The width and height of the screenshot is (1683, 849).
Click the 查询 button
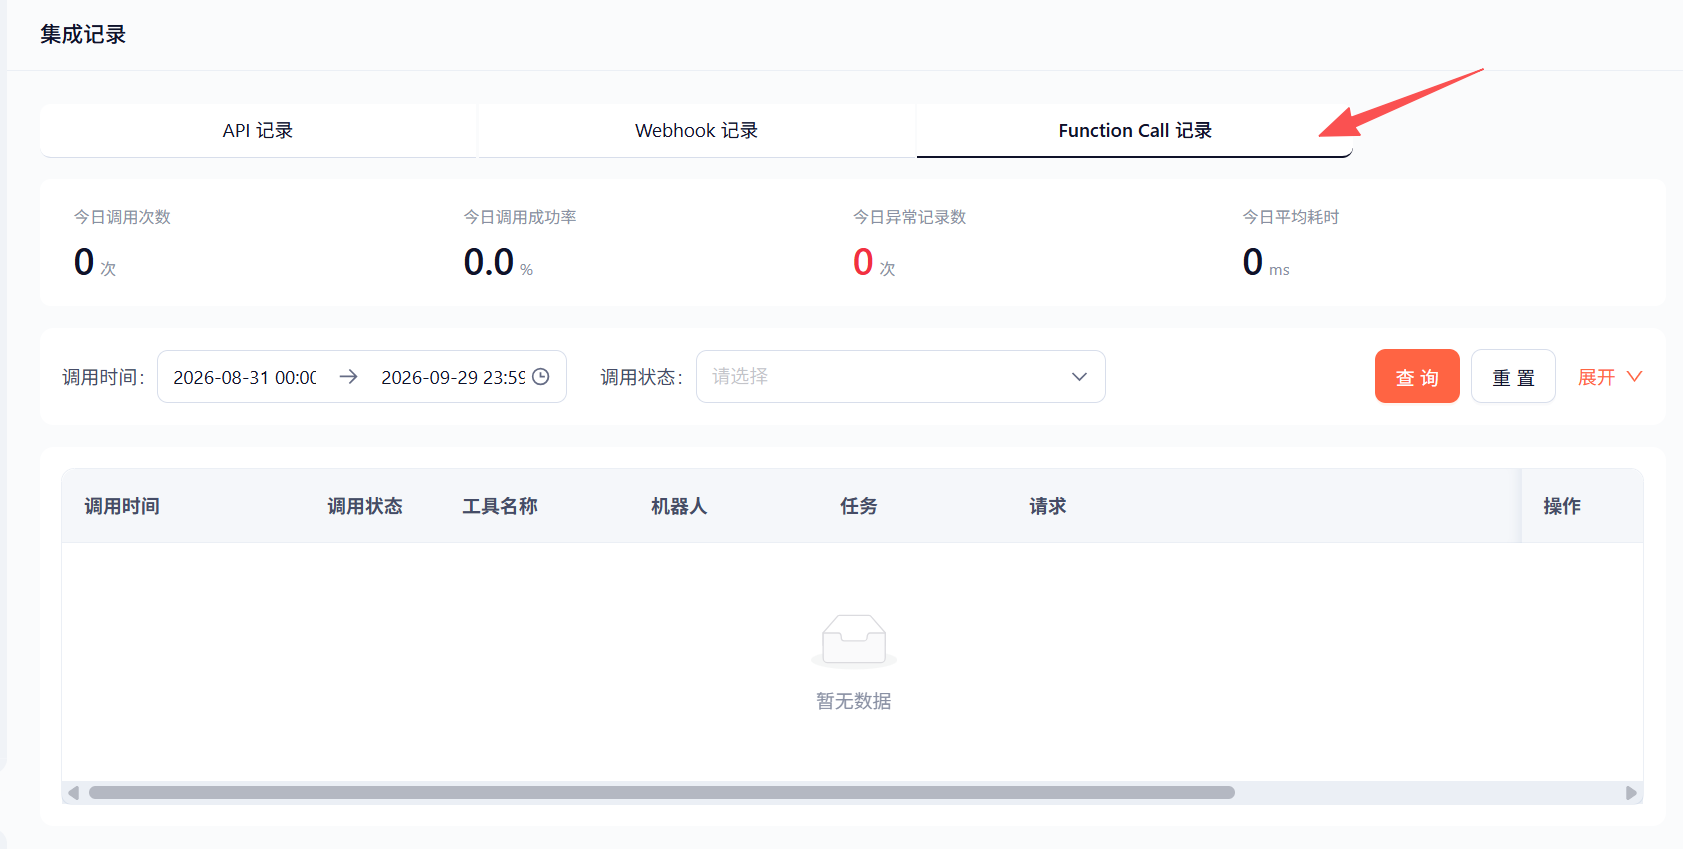(x=1417, y=376)
